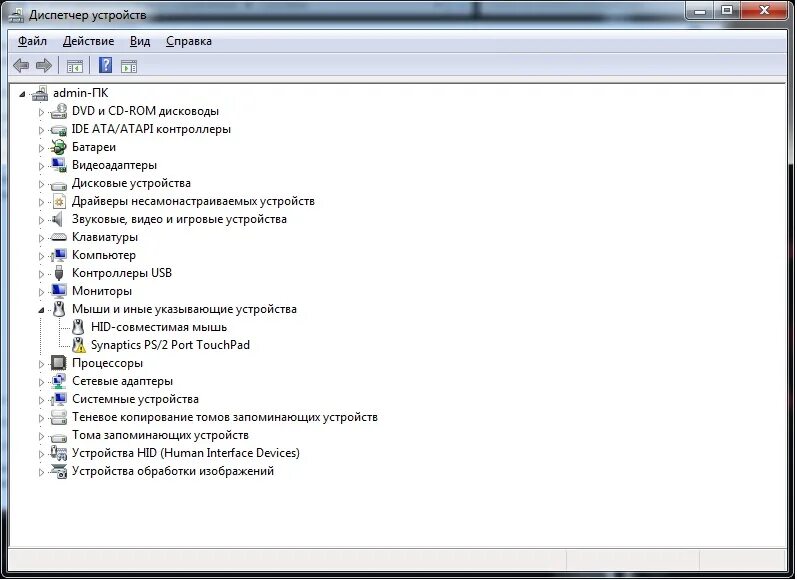Minimize the Диспетчер устройств window
Screen dimensions: 797x580
(x=701, y=11)
